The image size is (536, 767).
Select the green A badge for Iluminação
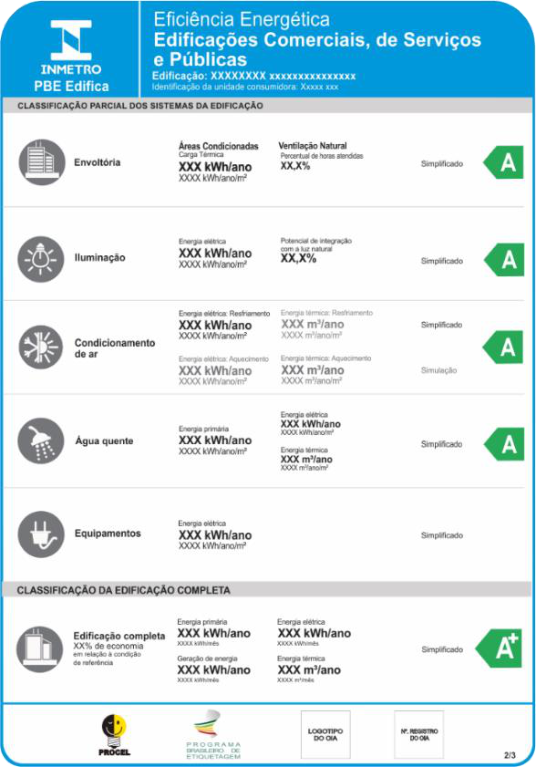[504, 260]
